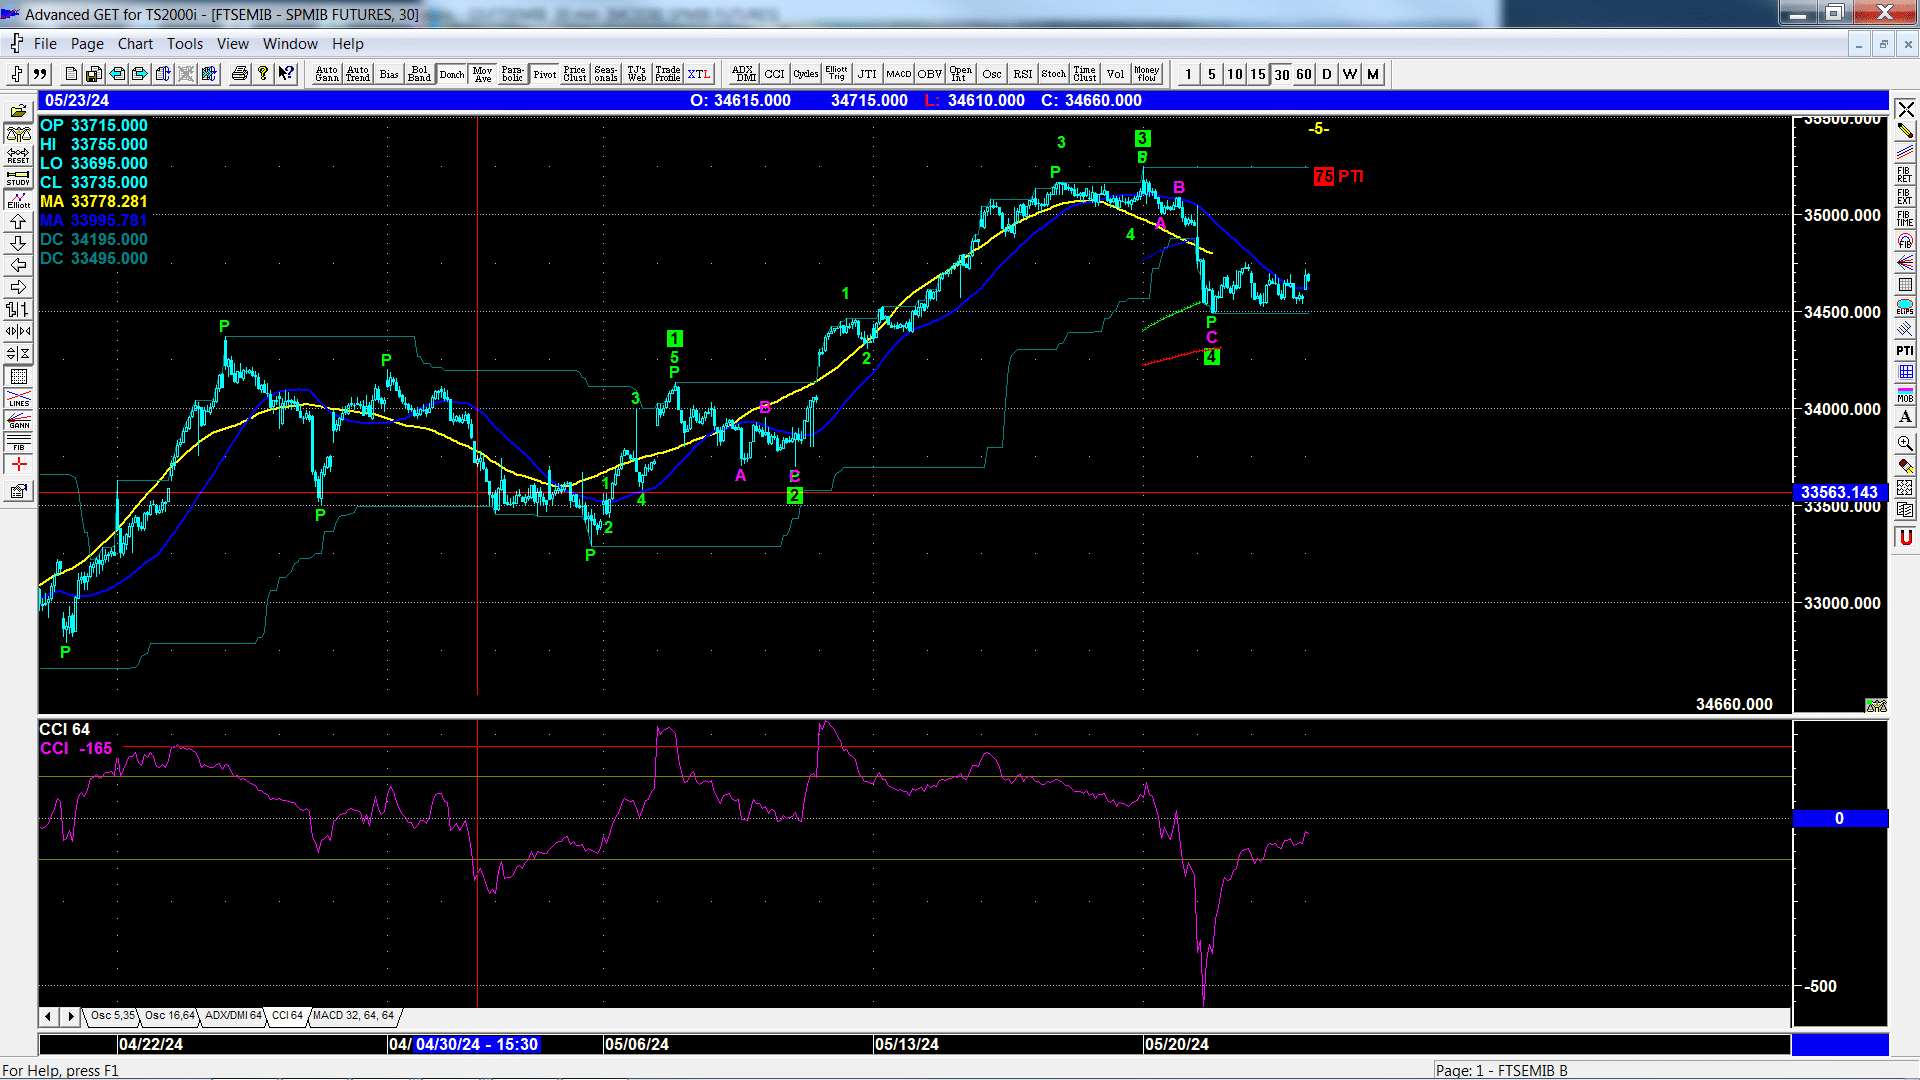Activate the zoom magnifier tool
Screen dimensions: 1920x1080
(x=1905, y=443)
